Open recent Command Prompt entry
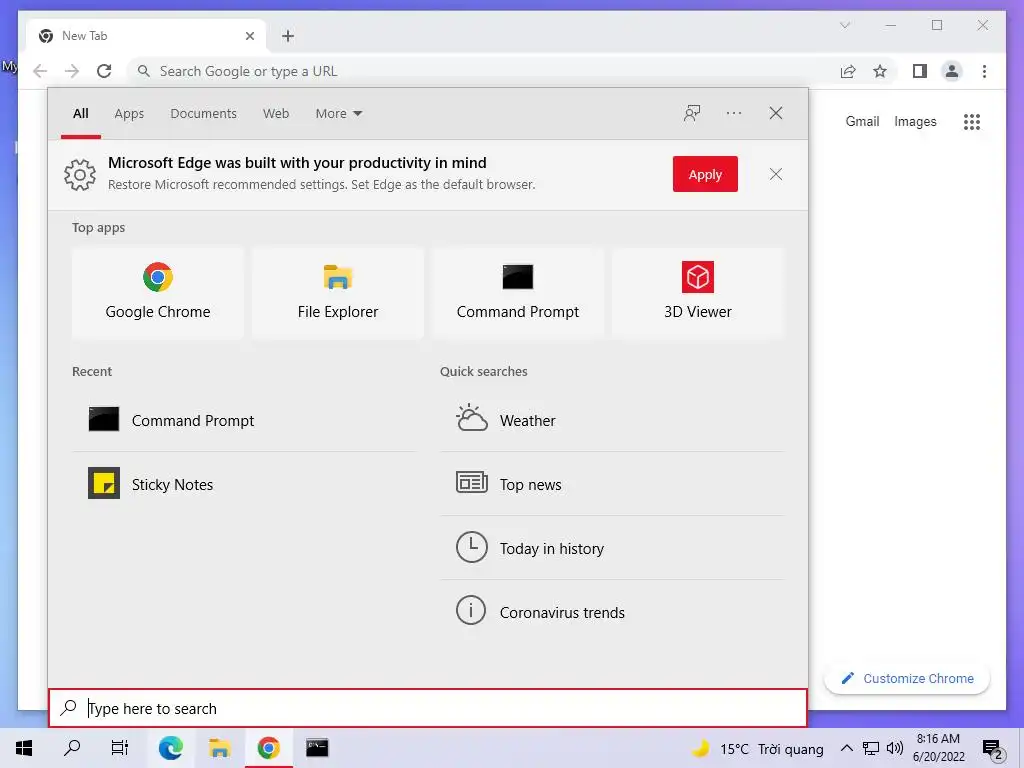 pos(244,420)
